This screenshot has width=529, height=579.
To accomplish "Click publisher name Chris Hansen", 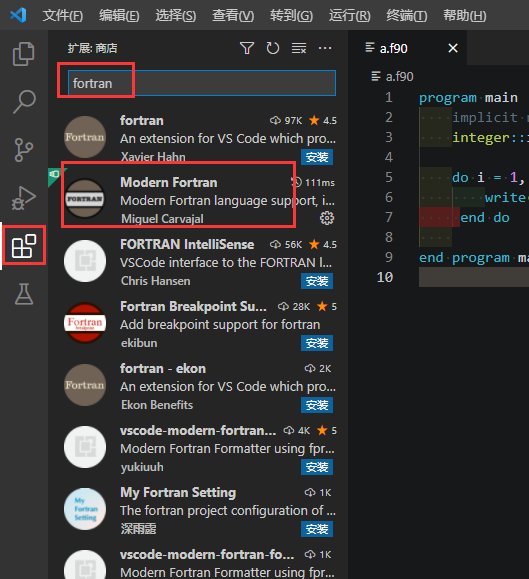I will (155, 281).
